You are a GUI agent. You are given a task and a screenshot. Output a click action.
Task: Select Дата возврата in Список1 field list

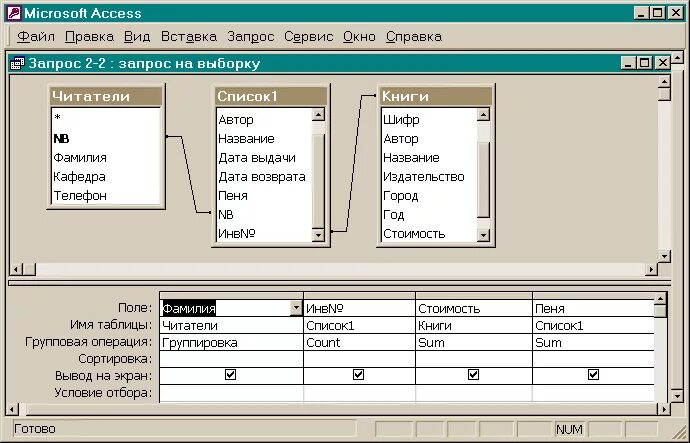pyautogui.click(x=264, y=176)
